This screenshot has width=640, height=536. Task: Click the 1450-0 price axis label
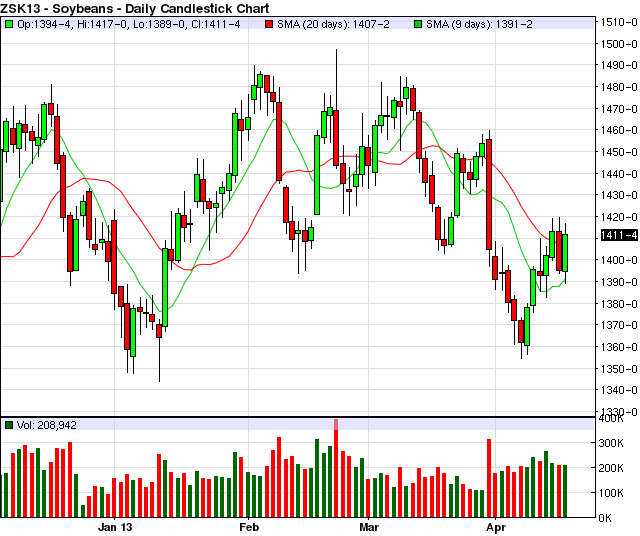tap(619, 152)
